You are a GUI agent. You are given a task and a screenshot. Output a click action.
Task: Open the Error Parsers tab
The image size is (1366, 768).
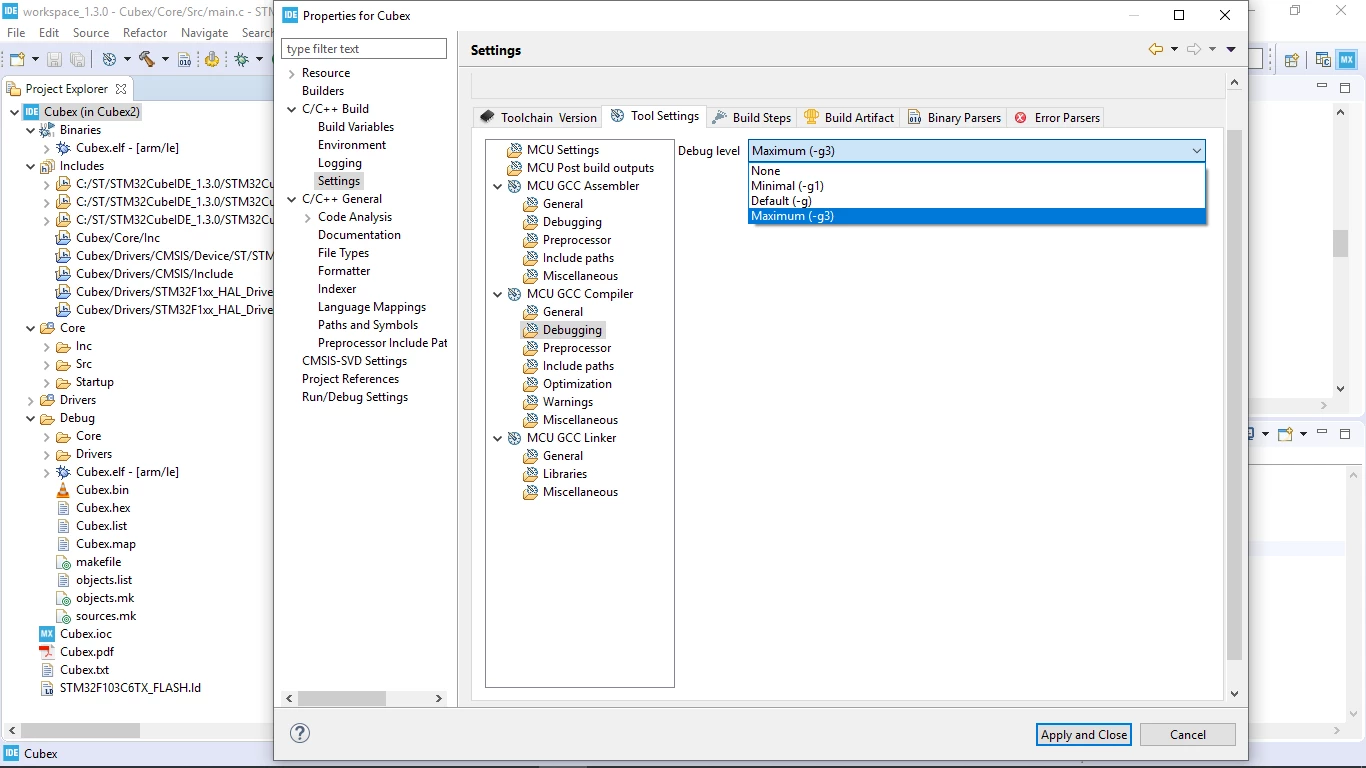(1057, 117)
